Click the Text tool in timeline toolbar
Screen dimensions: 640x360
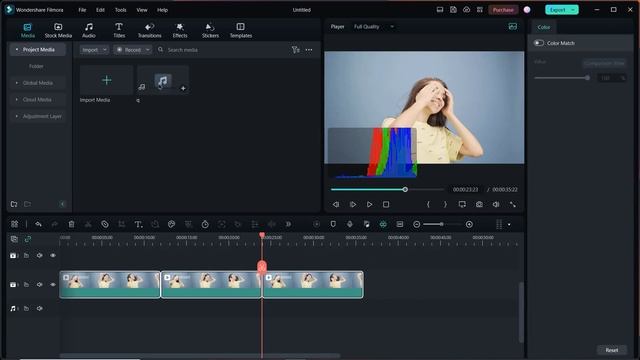click(x=138, y=224)
